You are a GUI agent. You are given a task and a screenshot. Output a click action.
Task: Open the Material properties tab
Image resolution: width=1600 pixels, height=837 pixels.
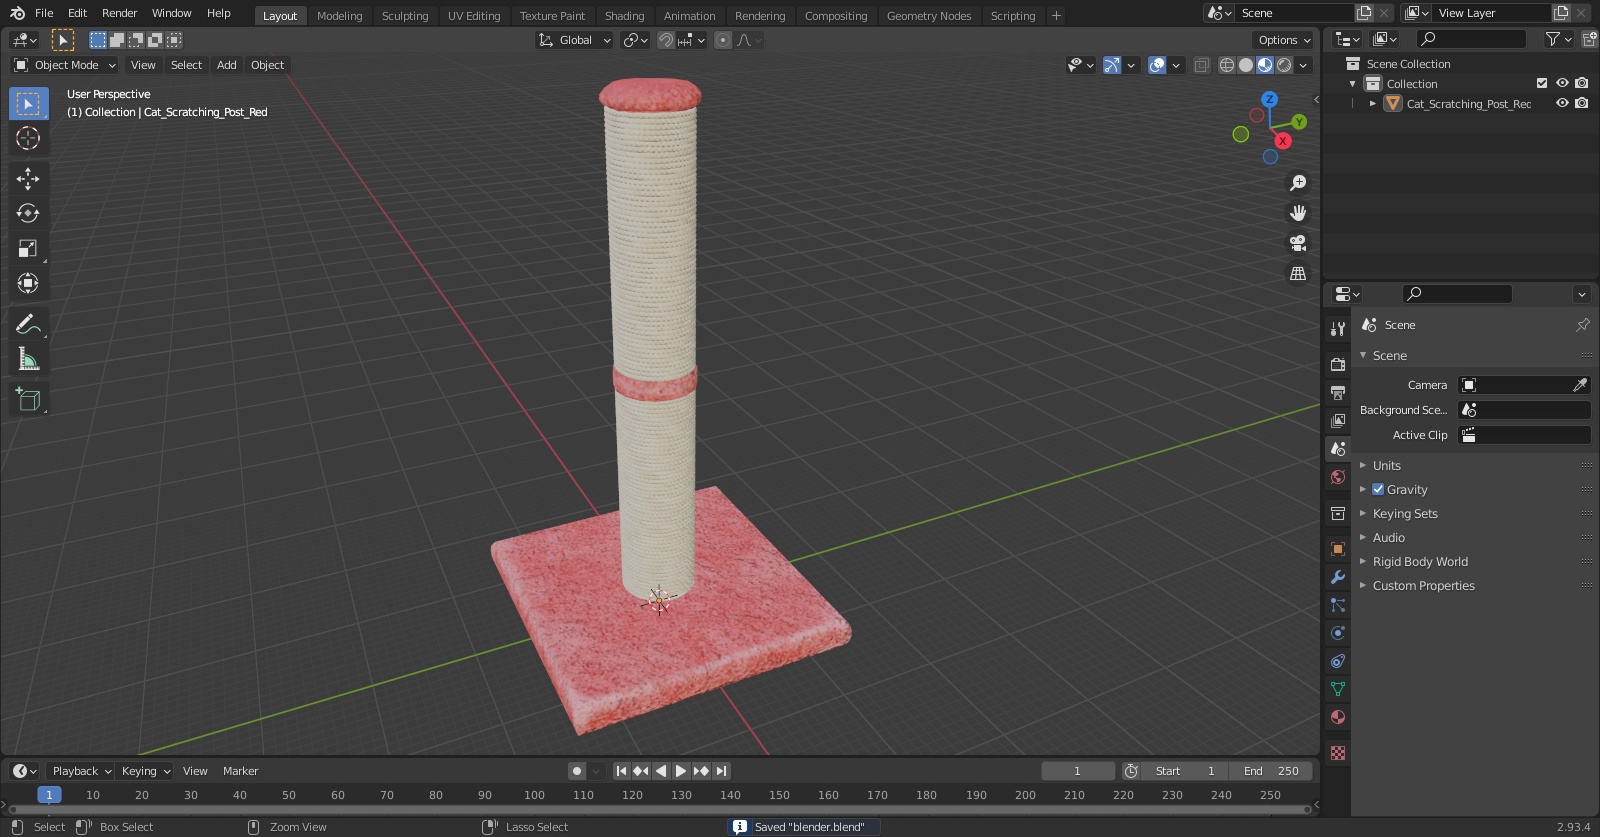point(1338,717)
